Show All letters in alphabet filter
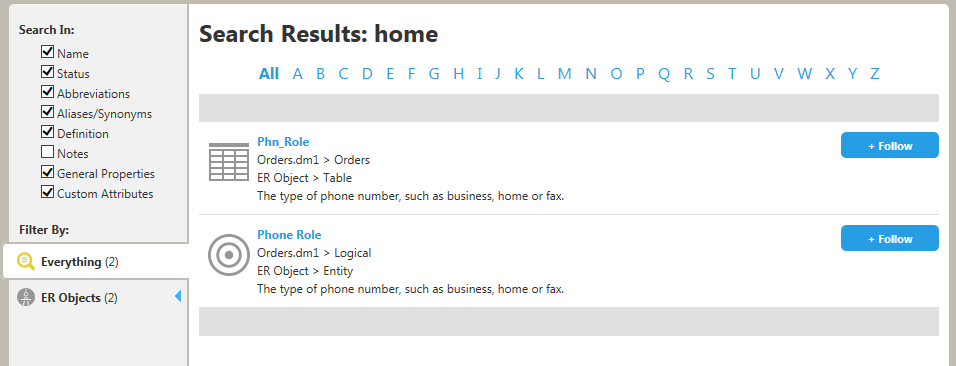956x366 pixels. 269,74
